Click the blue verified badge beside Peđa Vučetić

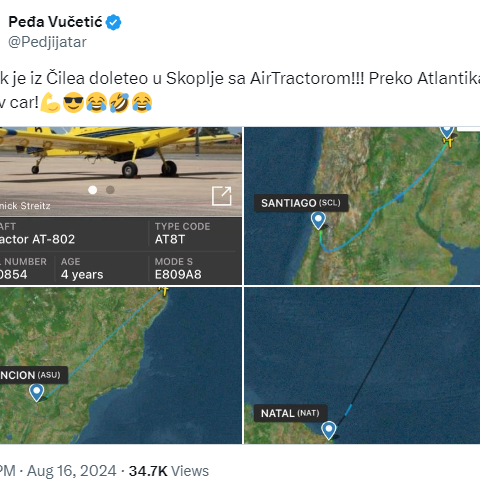[x=113, y=22]
